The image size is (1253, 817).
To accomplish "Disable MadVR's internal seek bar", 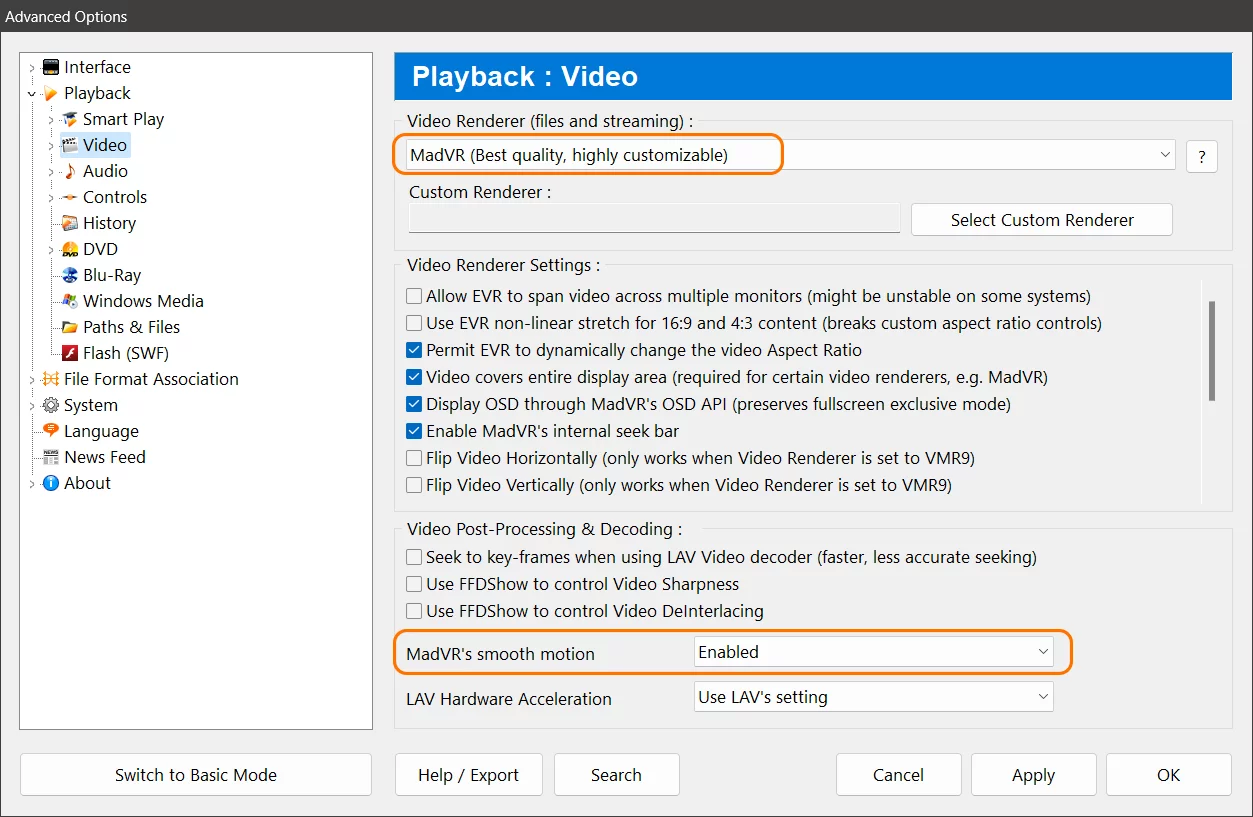I will (414, 432).
